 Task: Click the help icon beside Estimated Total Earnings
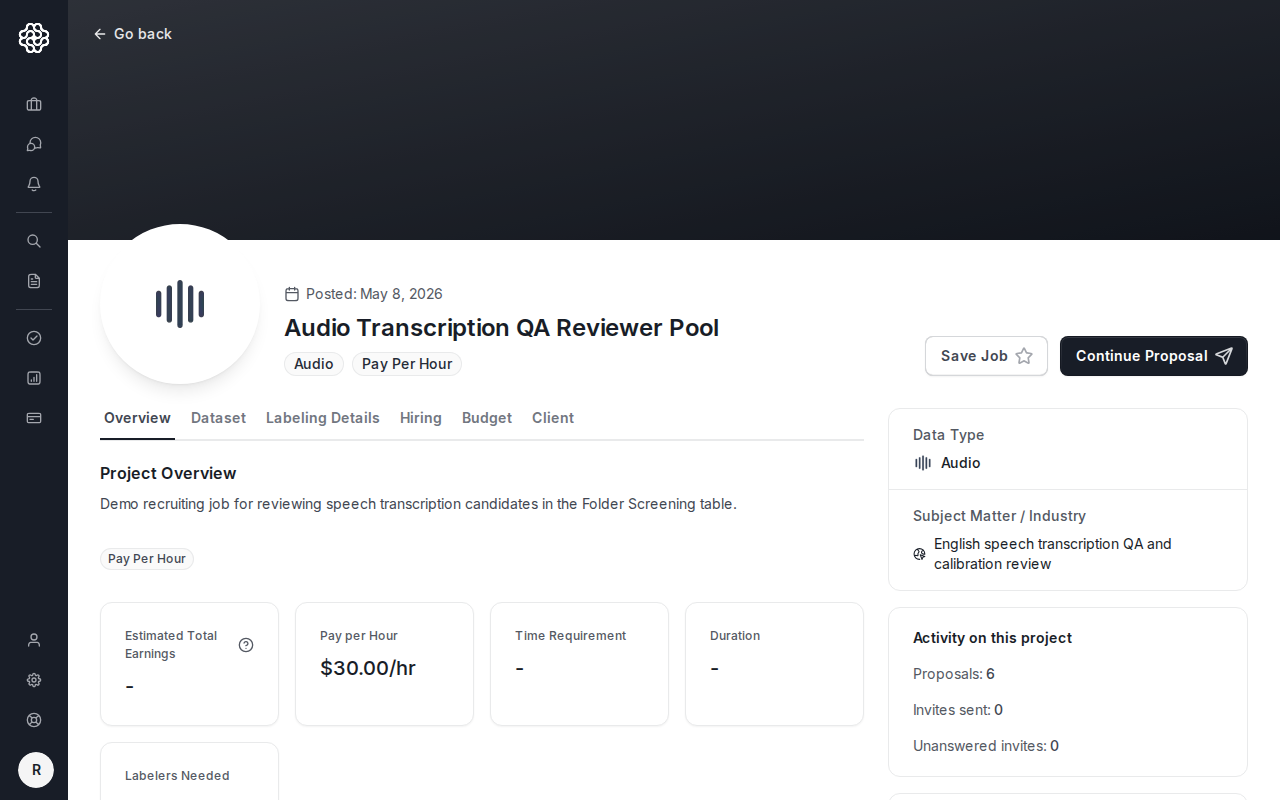[246, 645]
